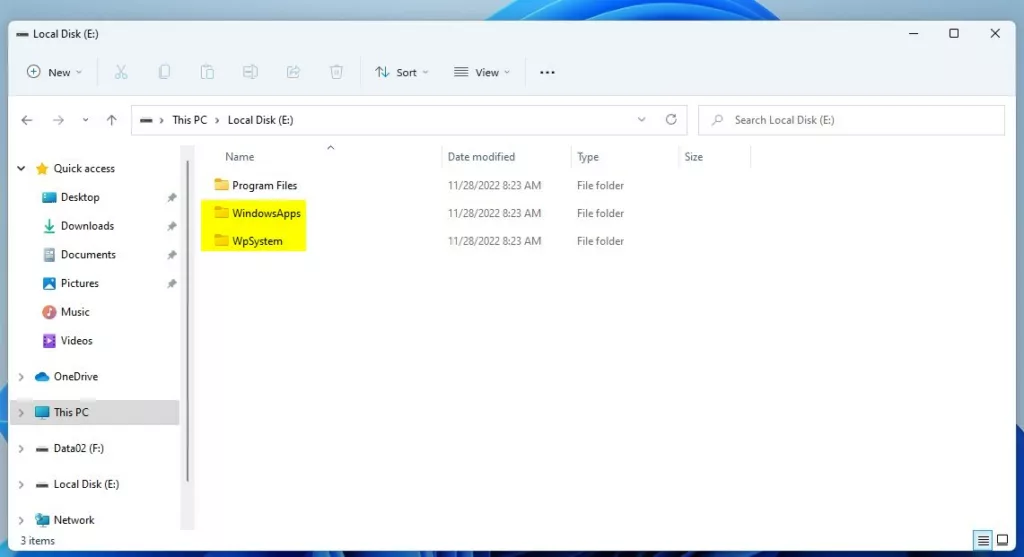The height and width of the screenshot is (557, 1024).
Task: Select Videos in Quick access
Action: [x=76, y=341]
